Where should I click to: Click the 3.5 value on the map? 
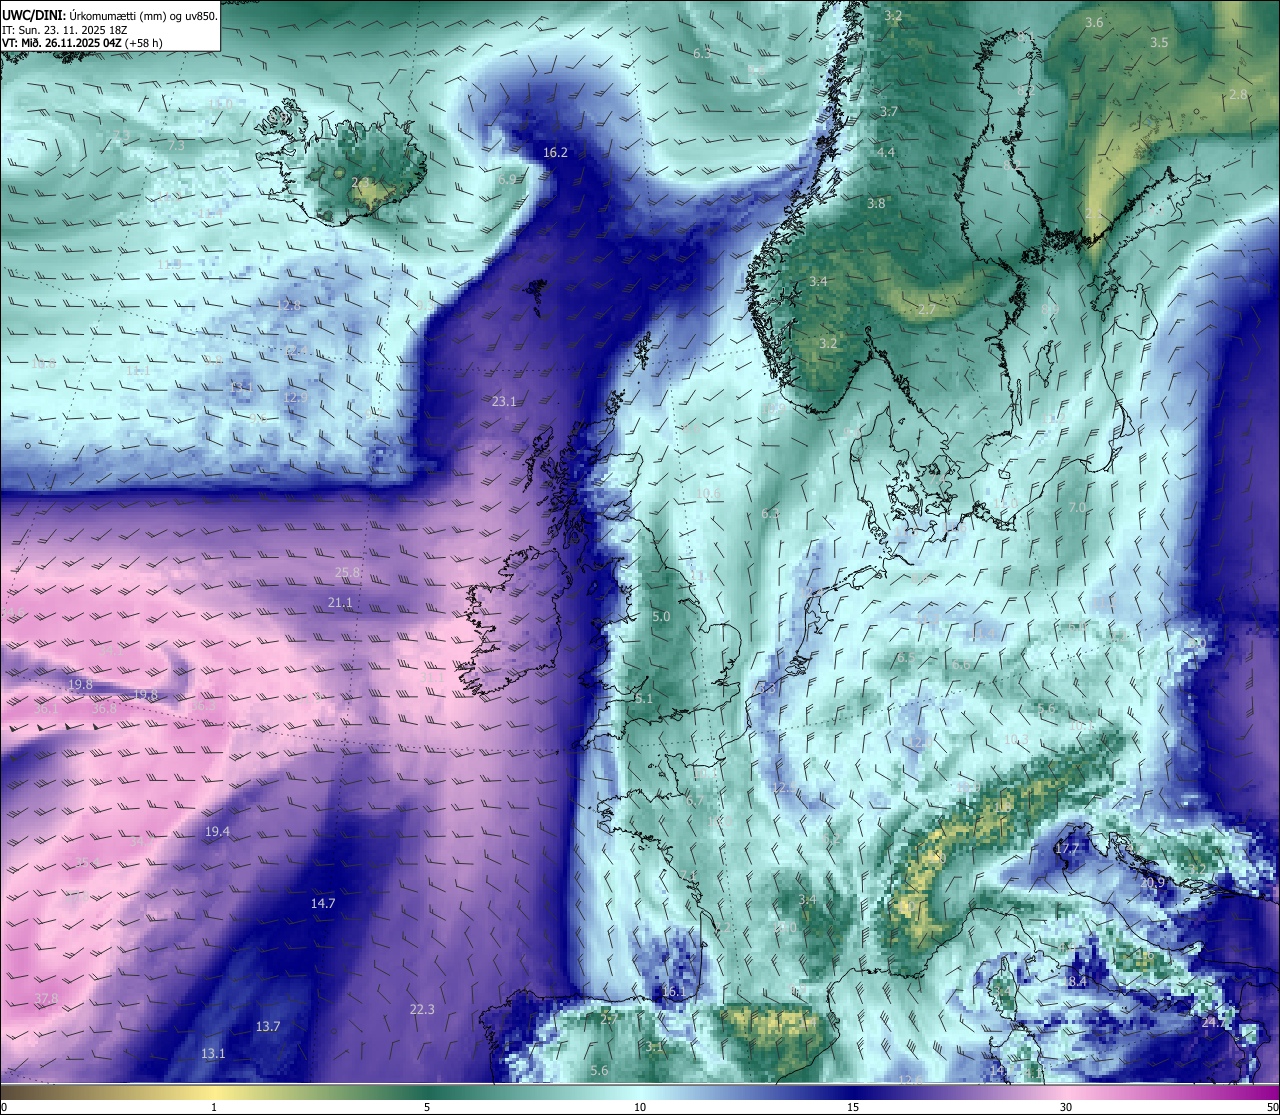pyautogui.click(x=1159, y=43)
